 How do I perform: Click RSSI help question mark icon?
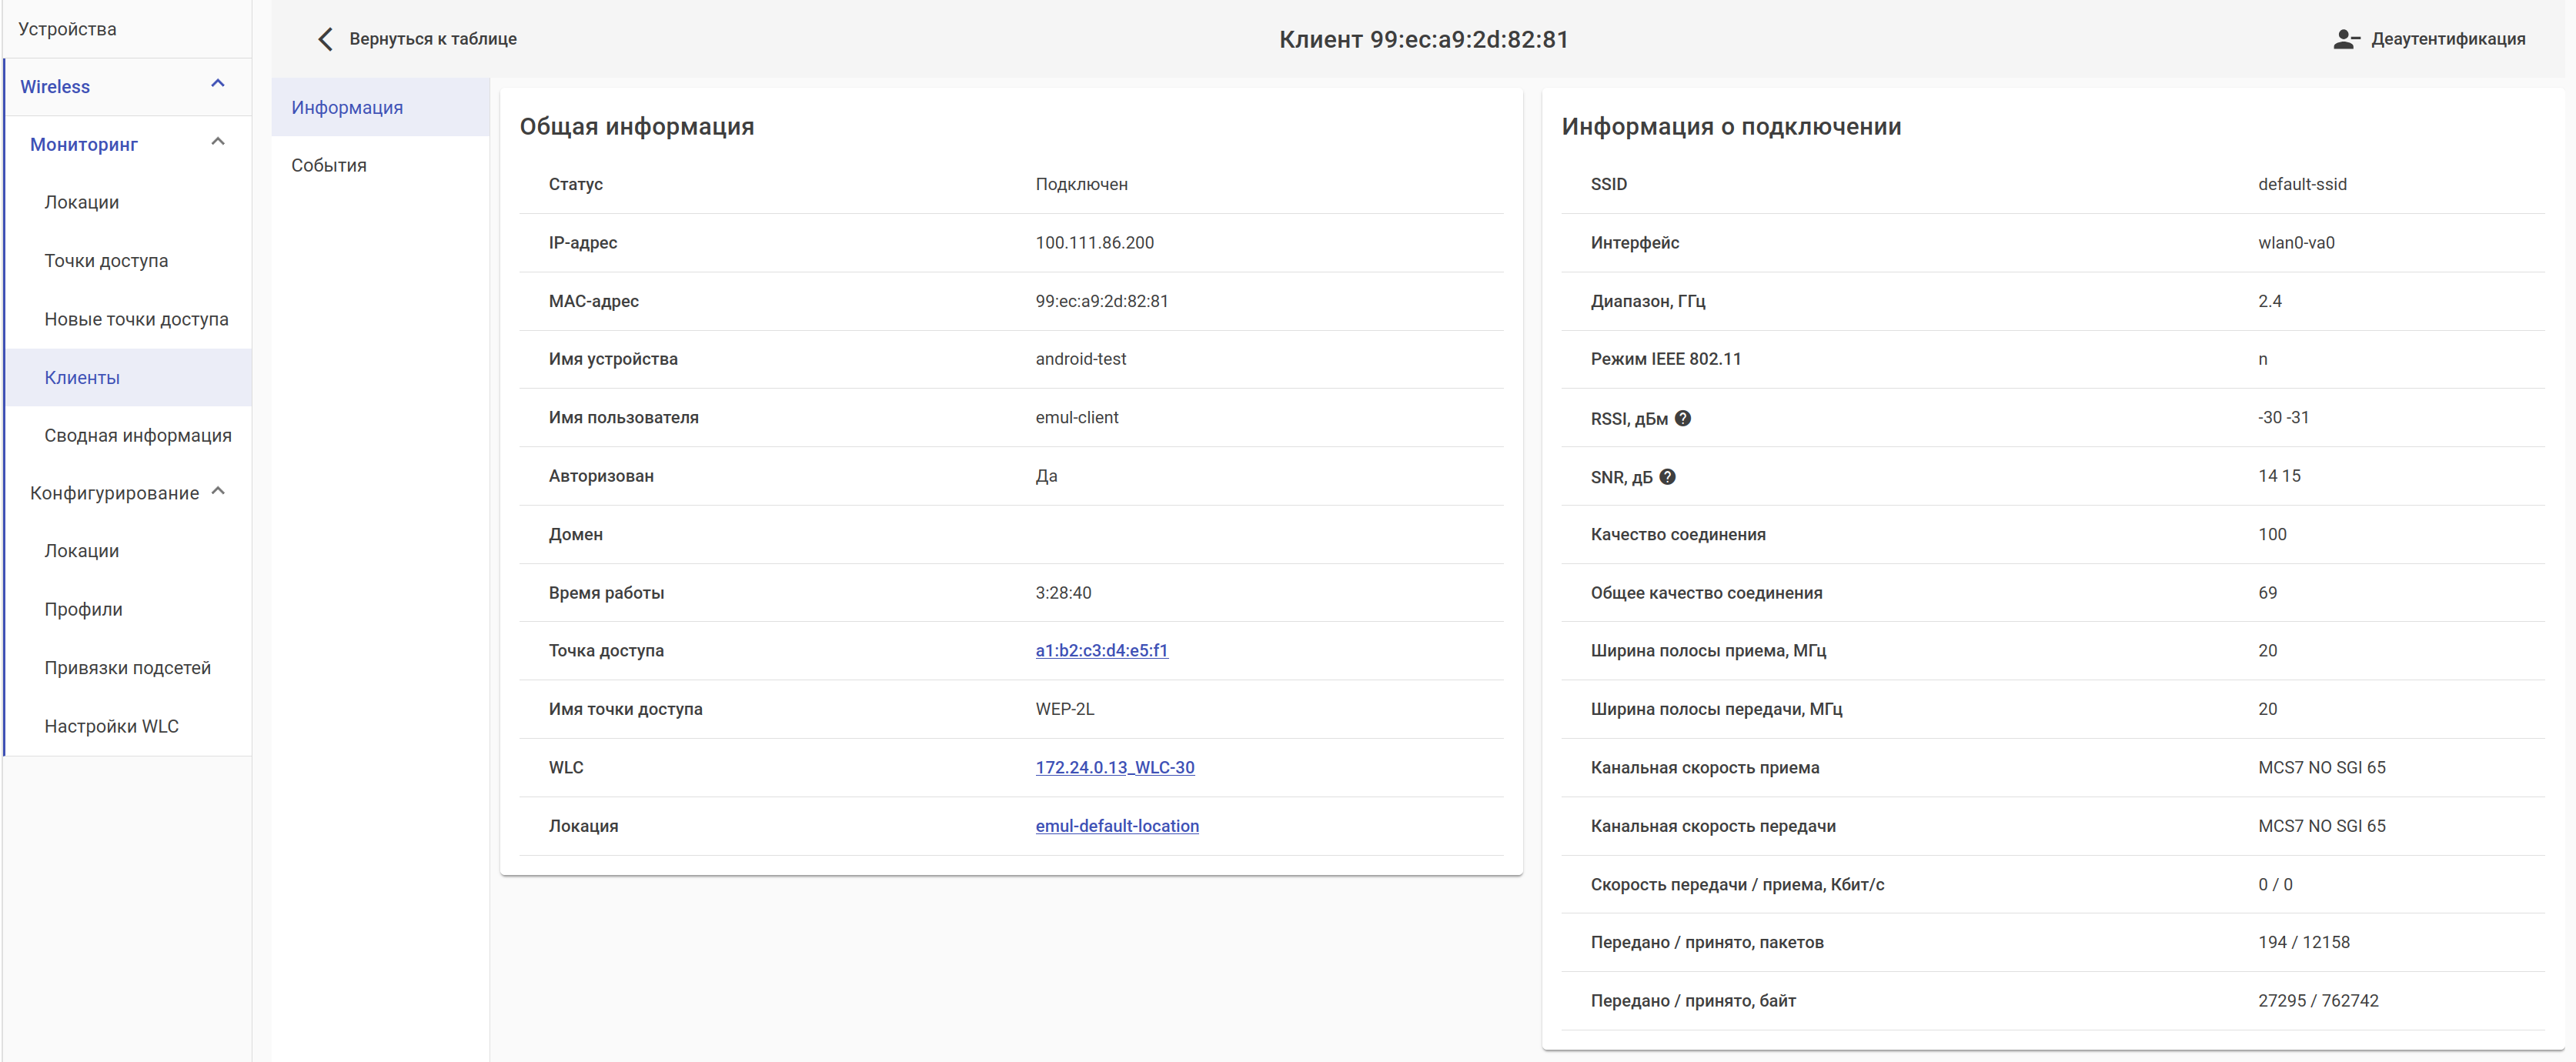tap(1683, 418)
